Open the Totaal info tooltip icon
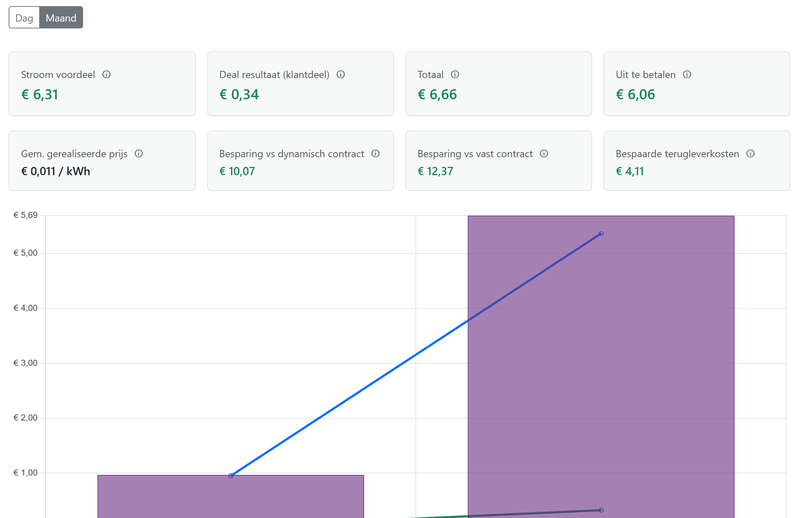This screenshot has height=518, width=800. [455, 75]
